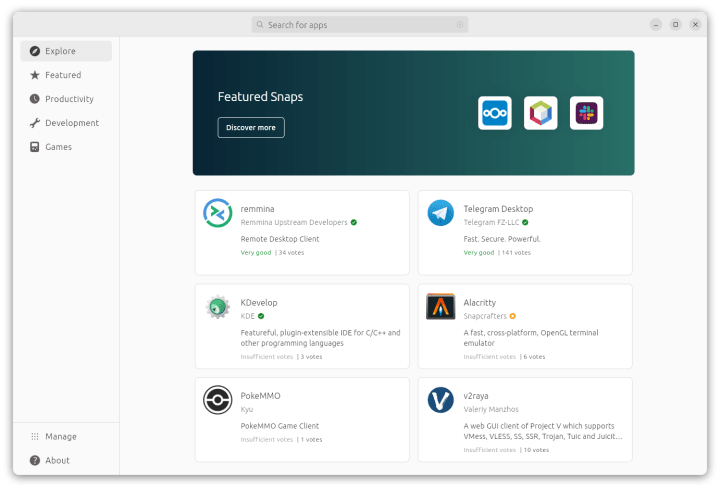Click verified badge next to Remmina Upstream Developers
The height and width of the screenshot is (490, 720).
(x=354, y=222)
